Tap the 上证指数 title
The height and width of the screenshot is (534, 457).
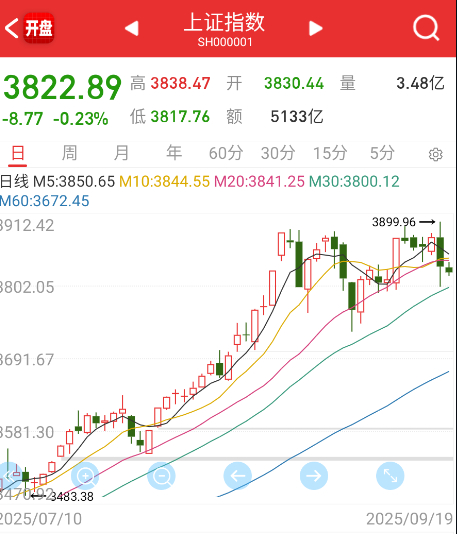pyautogui.click(x=224, y=22)
